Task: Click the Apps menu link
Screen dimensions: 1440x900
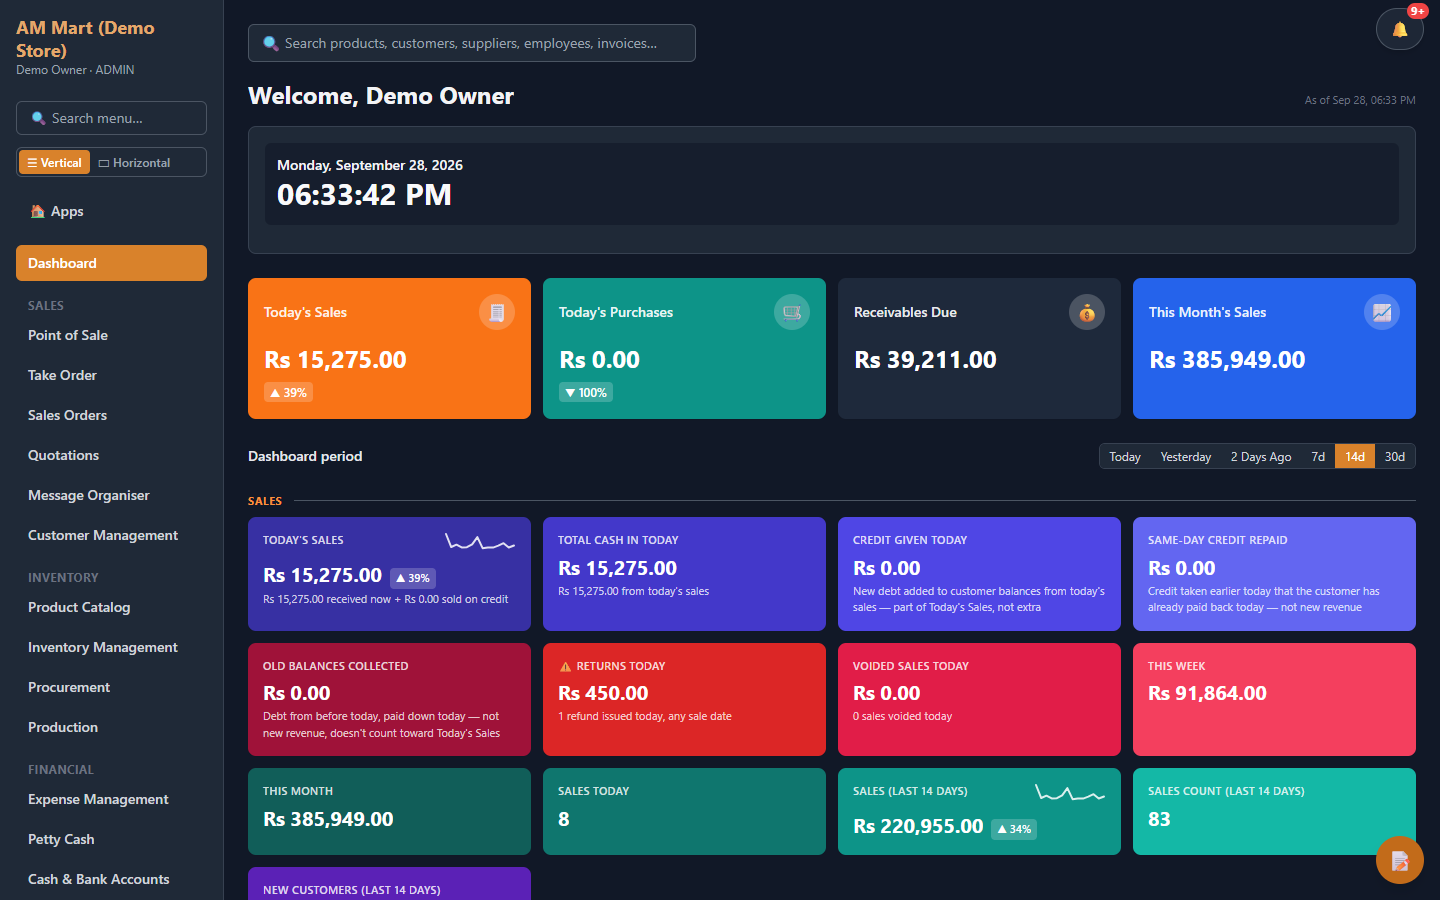Action: tap(111, 211)
